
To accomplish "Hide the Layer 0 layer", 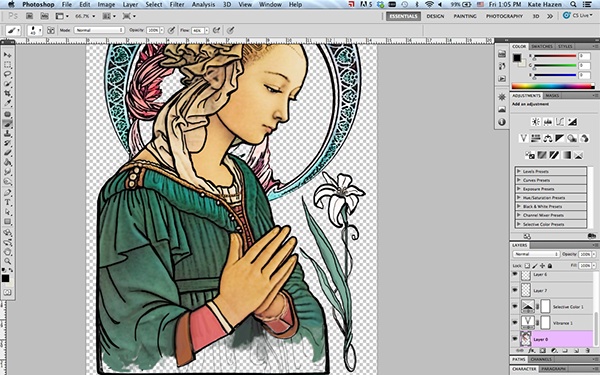I will tap(515, 339).
